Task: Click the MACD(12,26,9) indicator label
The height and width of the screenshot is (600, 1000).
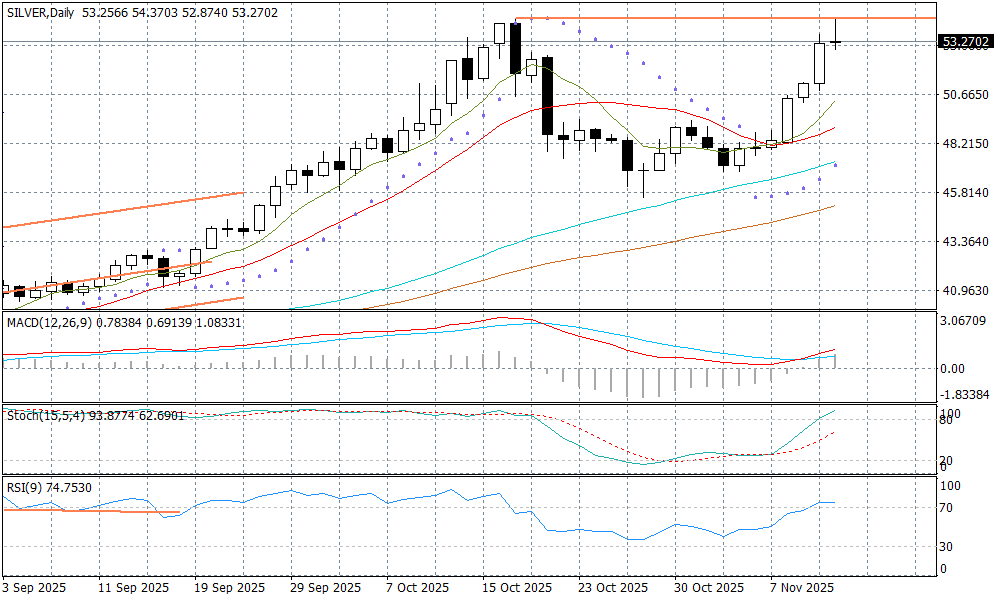Action: click(x=47, y=322)
